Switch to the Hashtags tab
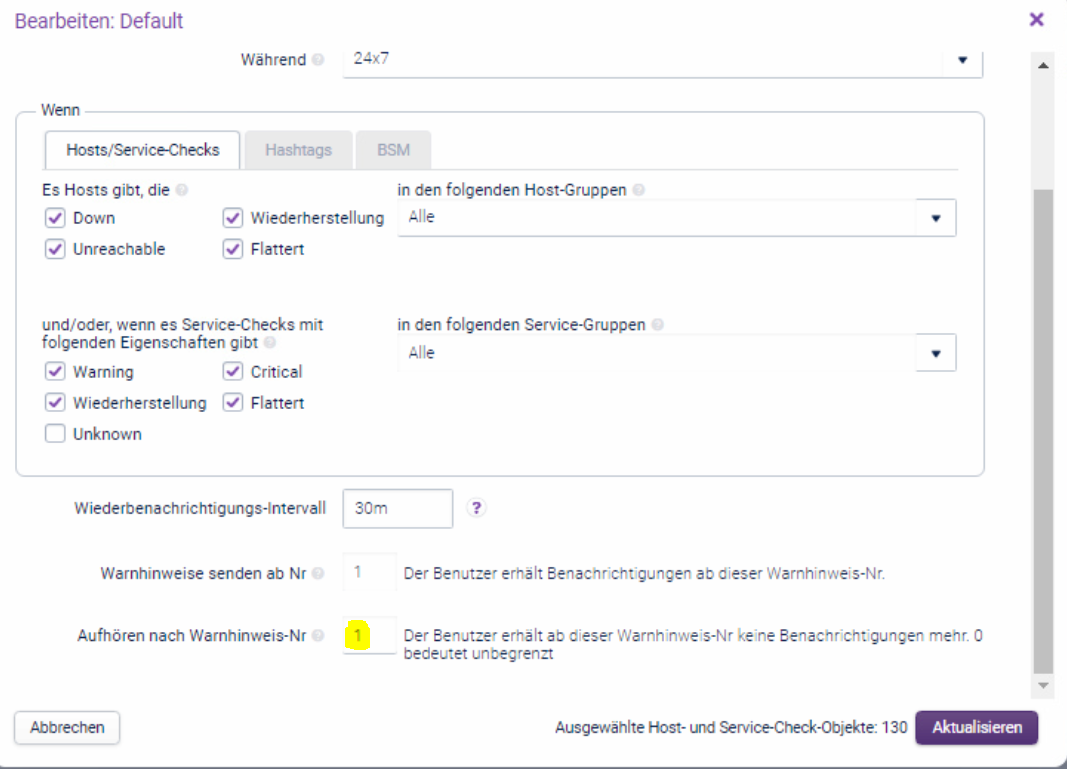This screenshot has width=1067, height=769. 298,150
